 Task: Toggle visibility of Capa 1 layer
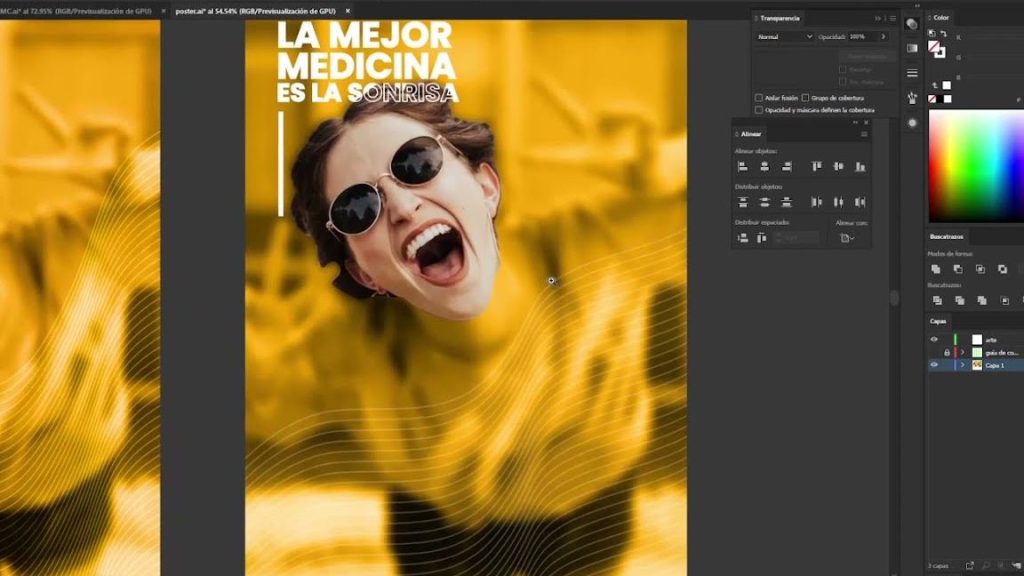[934, 365]
